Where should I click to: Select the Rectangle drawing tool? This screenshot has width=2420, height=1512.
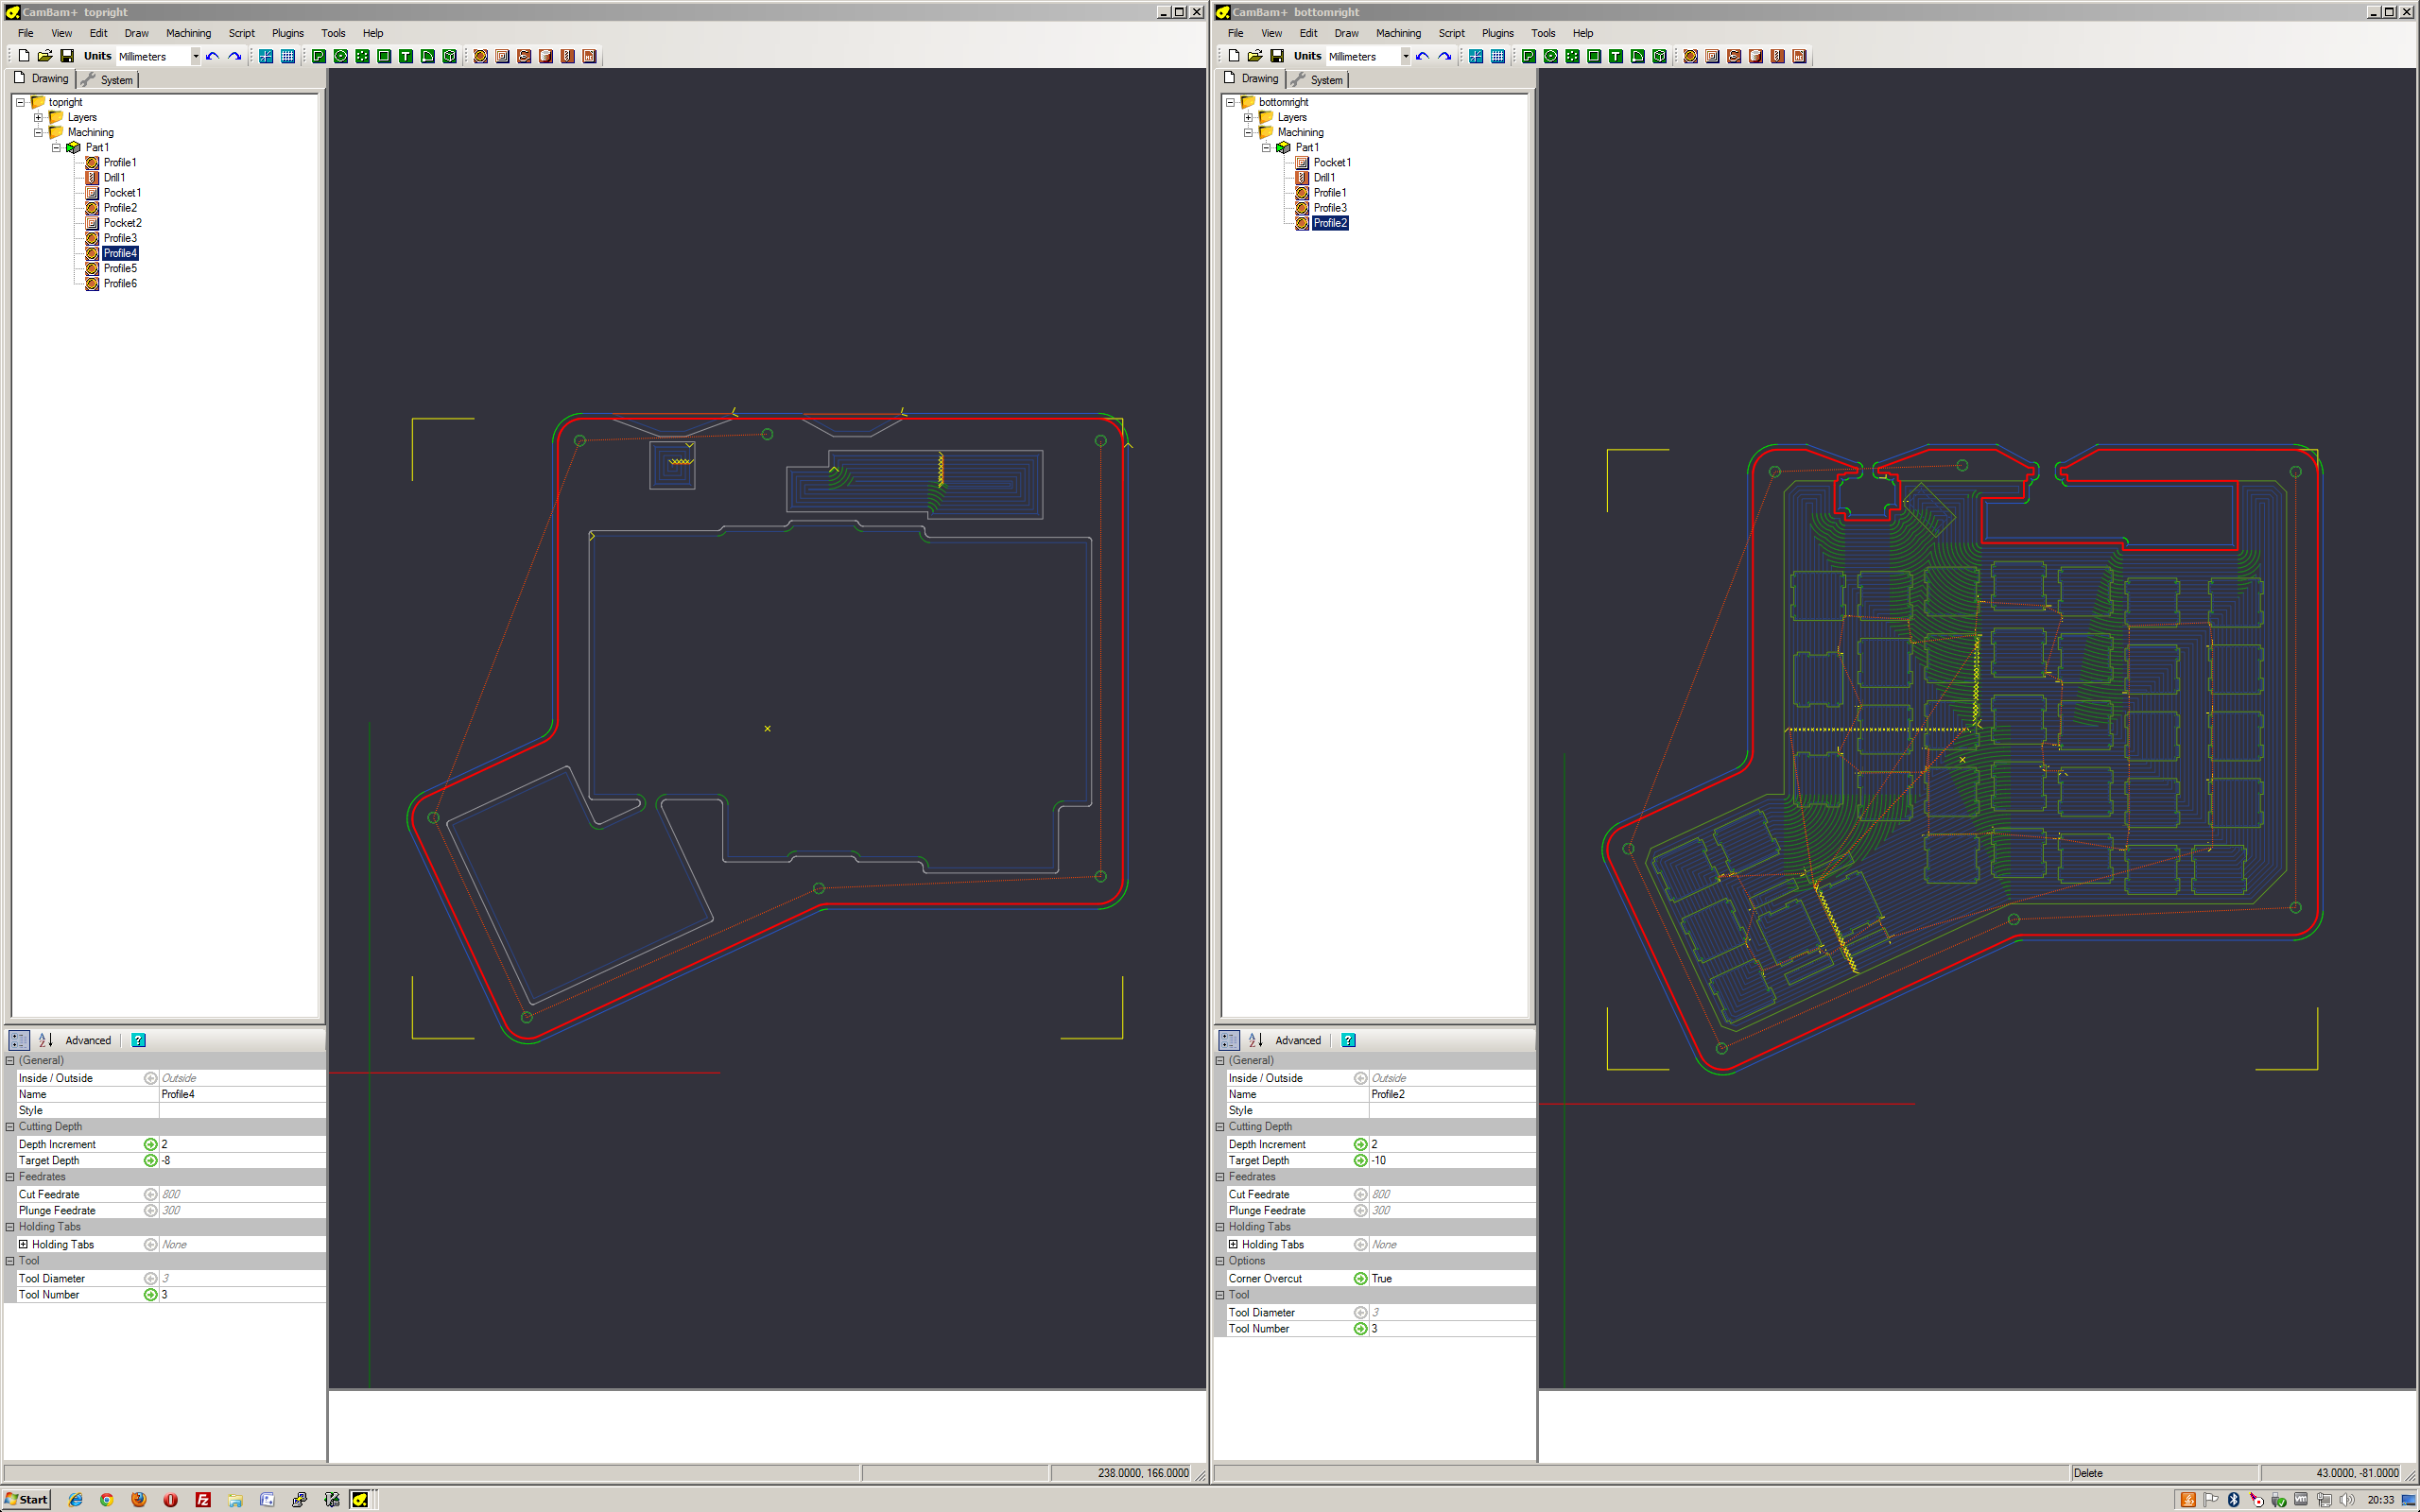[384, 56]
